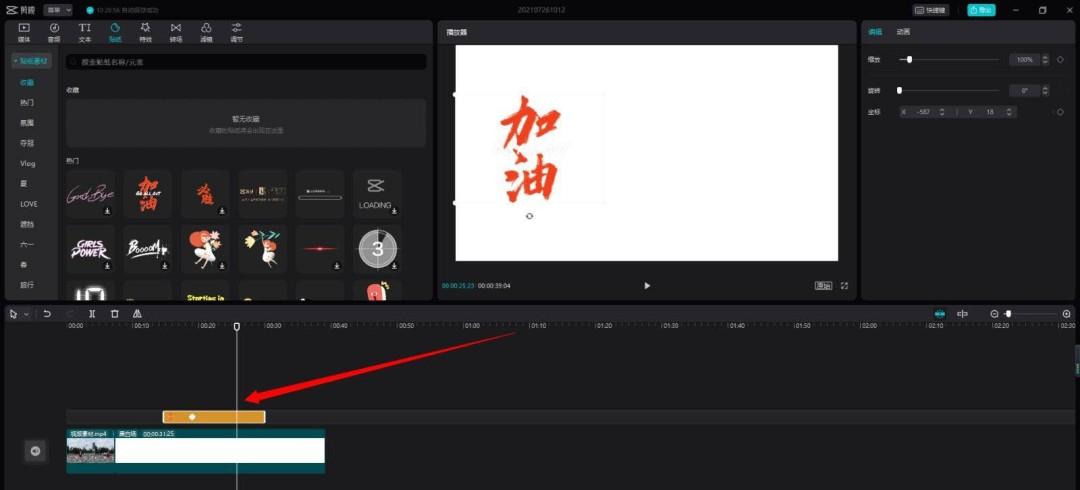The image size is (1080, 490).
Task: Switch to the 动画 (Animation) tab
Action: pos(903,32)
